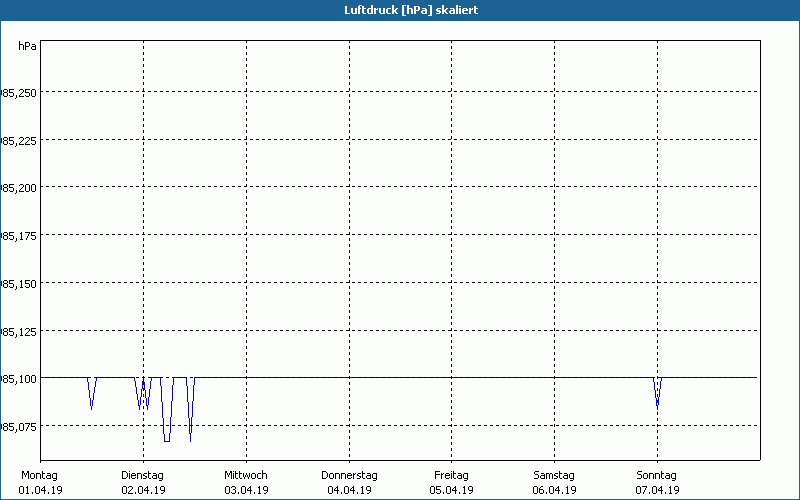Click the chart title 'Luftdruck [hPa] skaliert'

pos(399,10)
